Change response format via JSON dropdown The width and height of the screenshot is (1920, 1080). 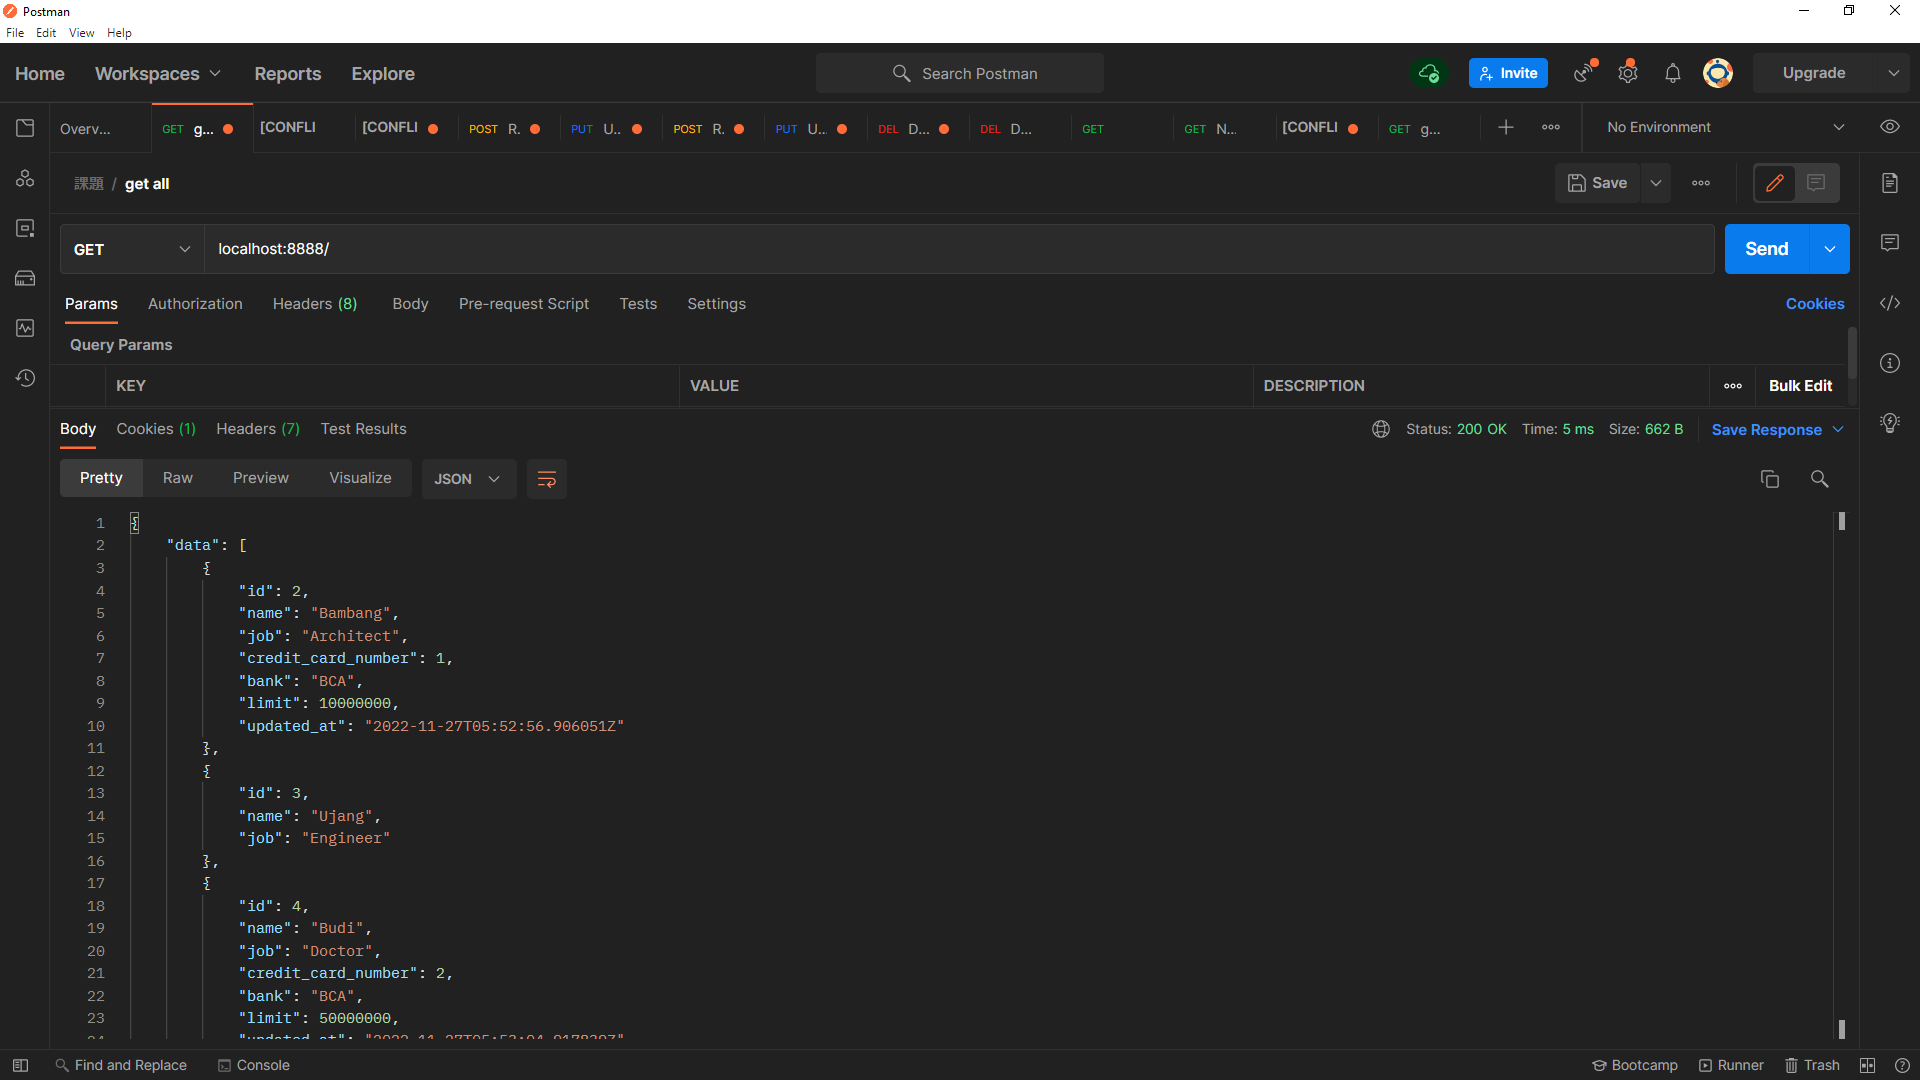(x=468, y=479)
